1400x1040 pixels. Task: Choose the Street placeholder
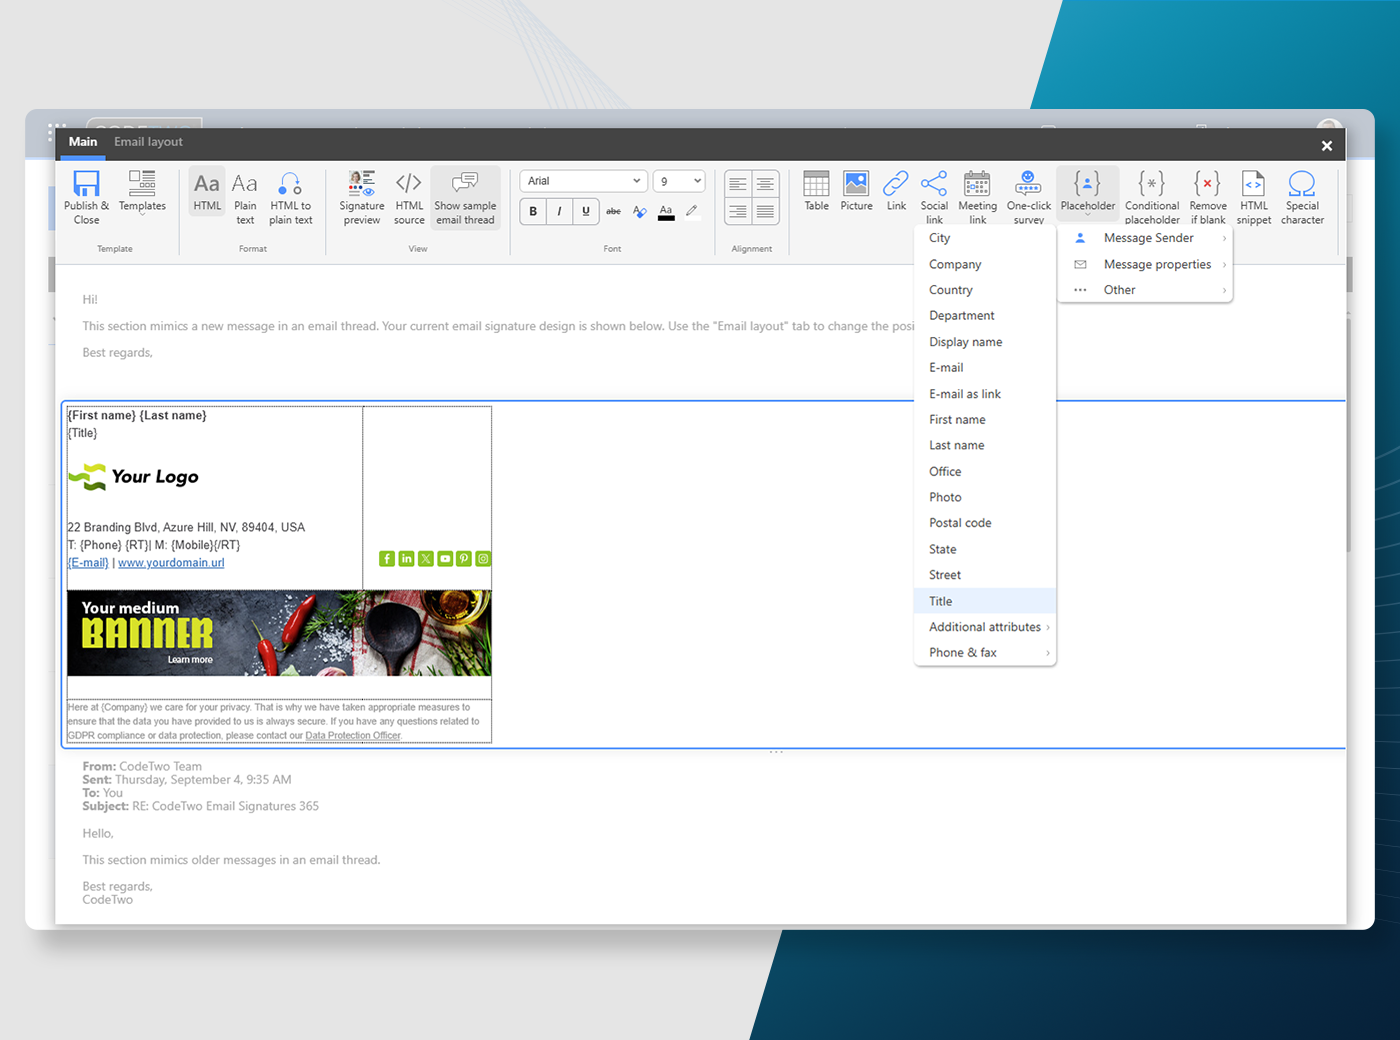(x=985, y=575)
